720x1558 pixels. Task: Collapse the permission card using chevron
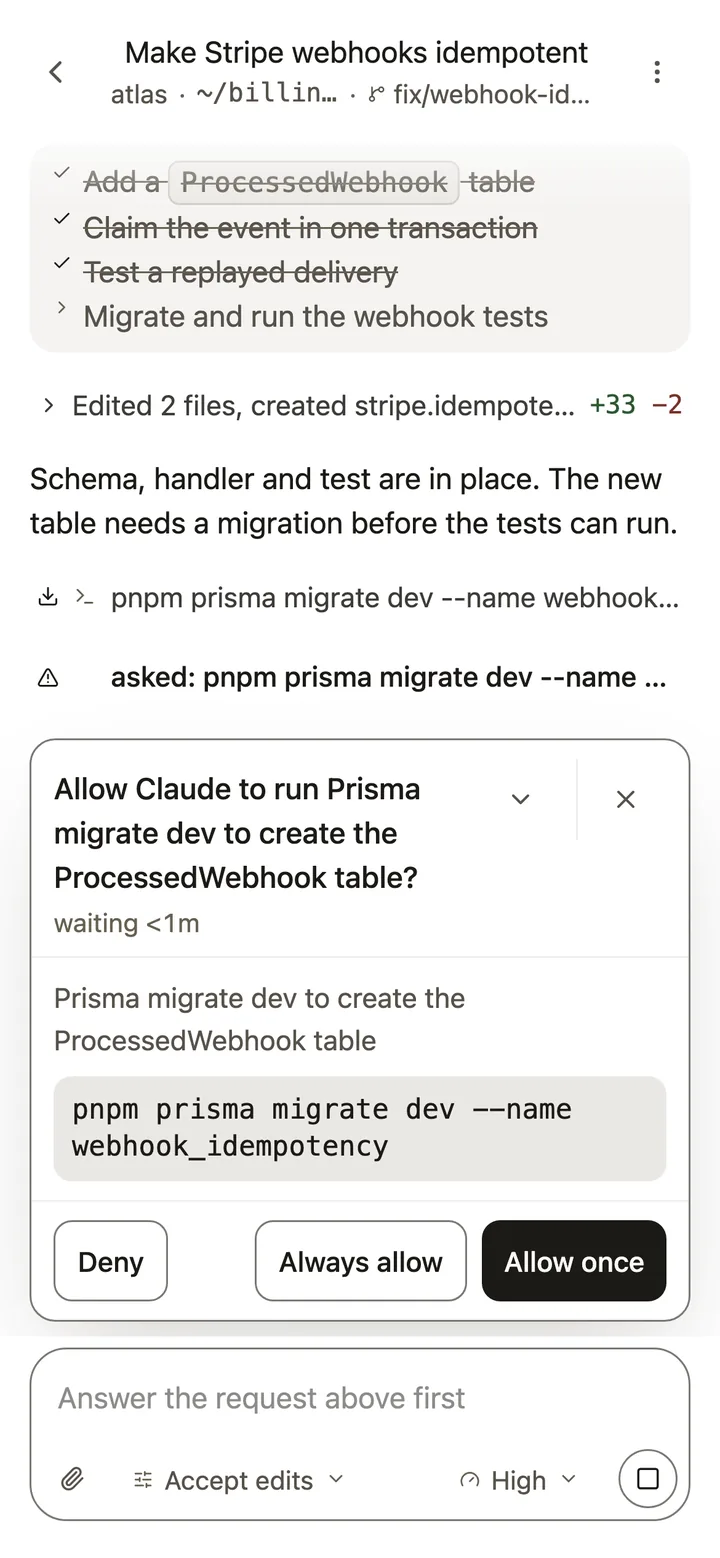coord(520,799)
